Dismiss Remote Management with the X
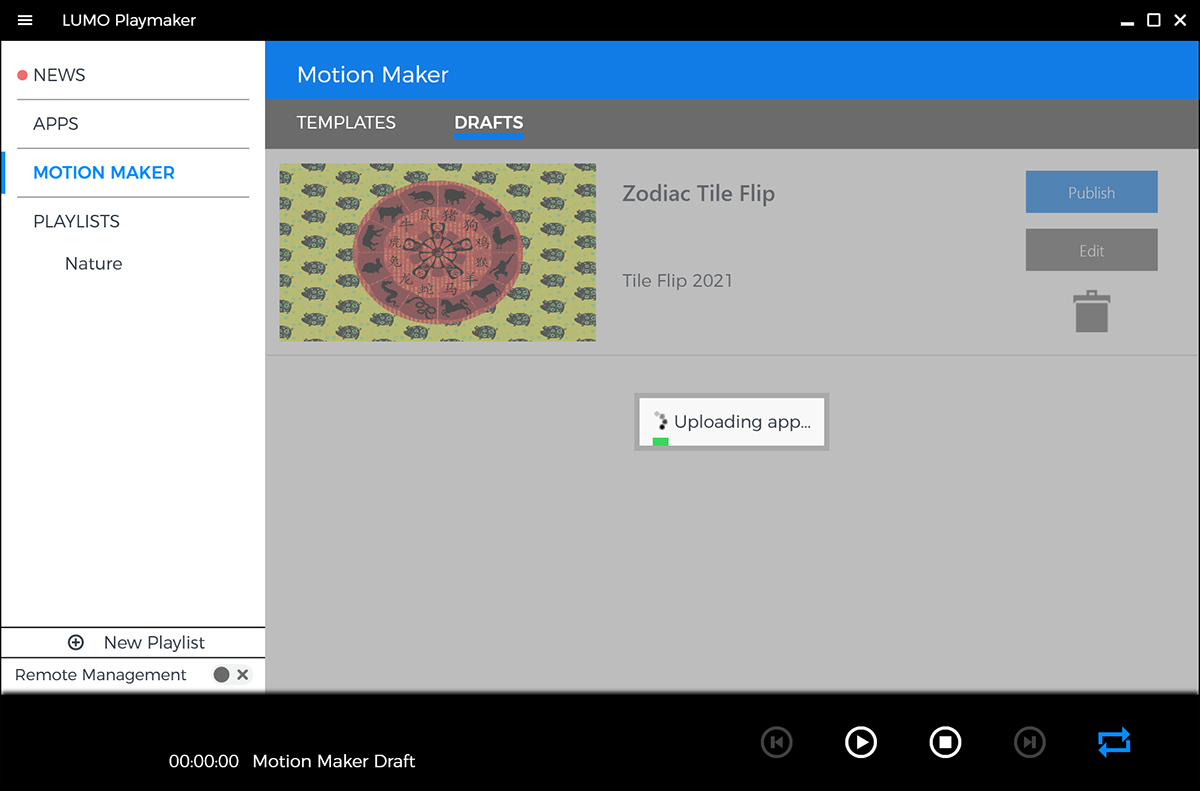 pyautogui.click(x=241, y=675)
